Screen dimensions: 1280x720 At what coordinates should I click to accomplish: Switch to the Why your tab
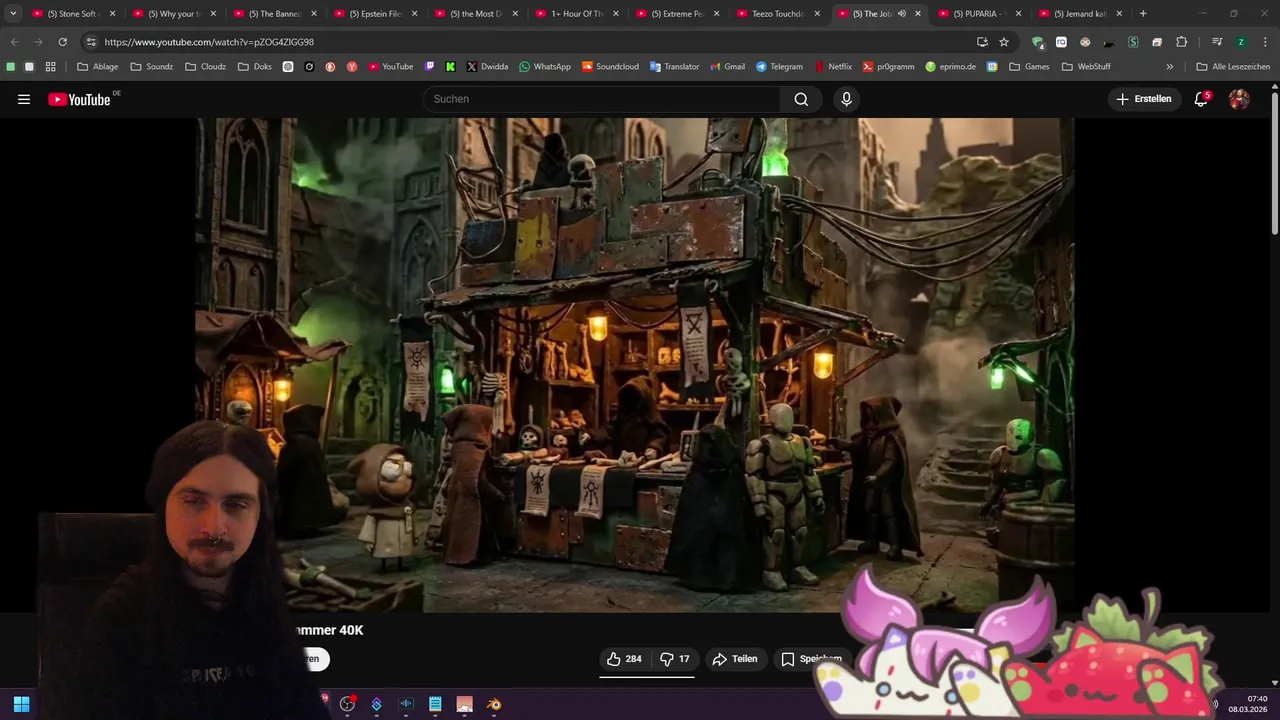coord(172,14)
